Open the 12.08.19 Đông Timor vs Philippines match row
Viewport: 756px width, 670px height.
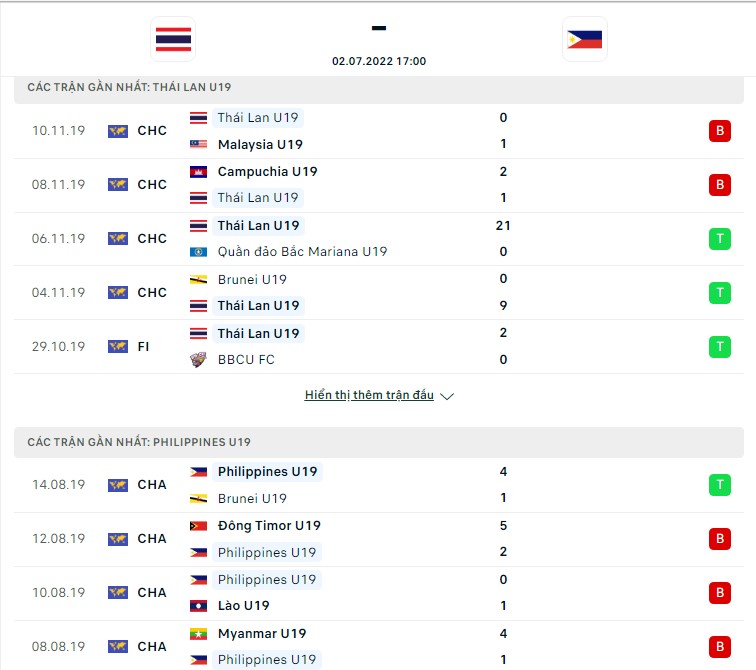pos(379,539)
